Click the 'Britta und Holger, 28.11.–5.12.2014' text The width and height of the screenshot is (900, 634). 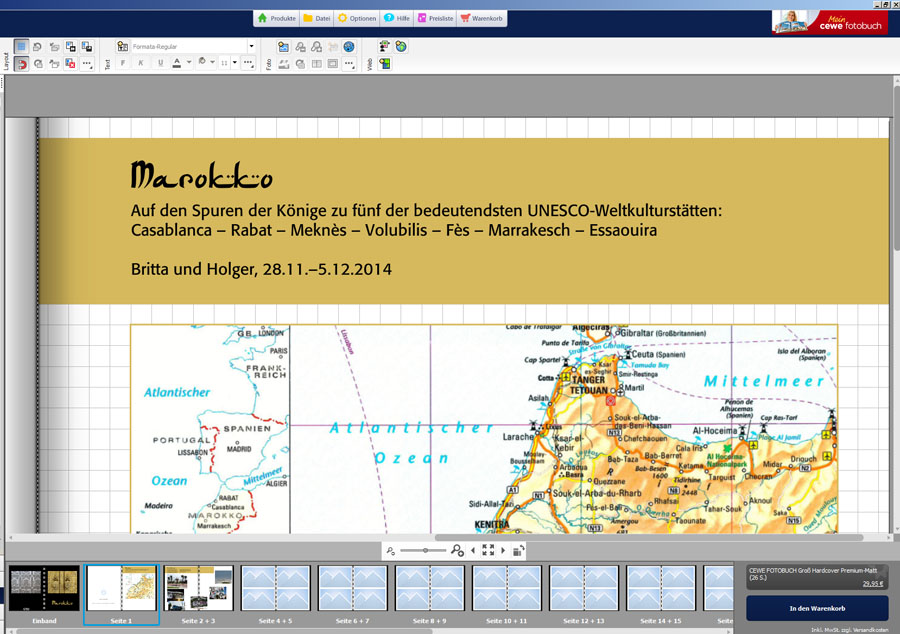tap(261, 269)
